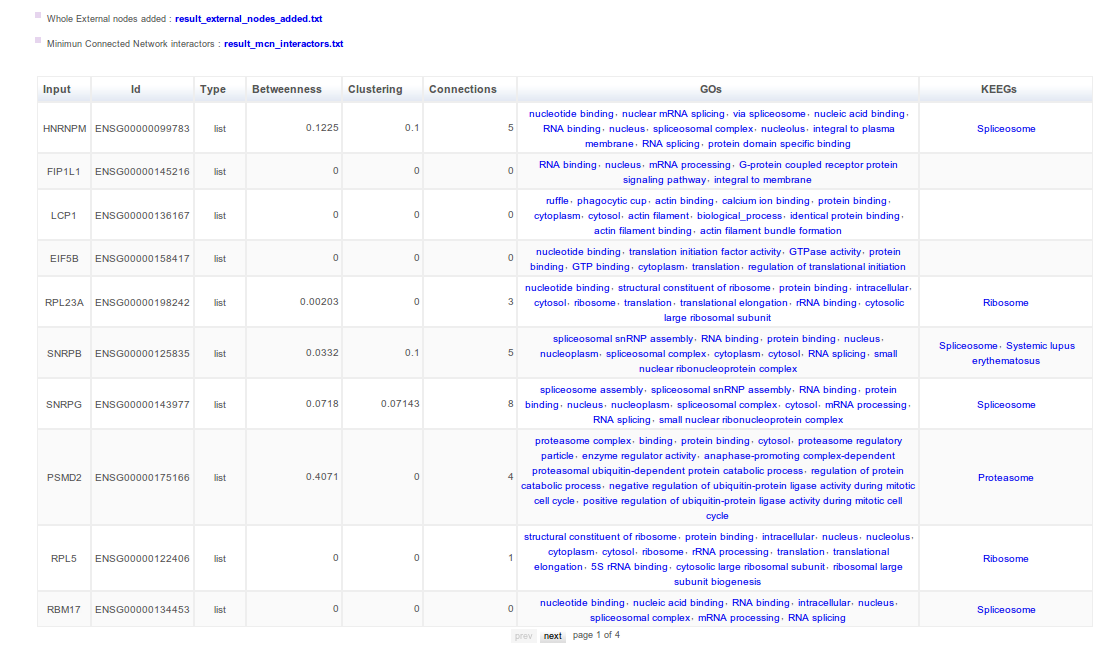Open the result_external_nodes_added.txt file link
The image size is (1119, 654).
(x=248, y=19)
